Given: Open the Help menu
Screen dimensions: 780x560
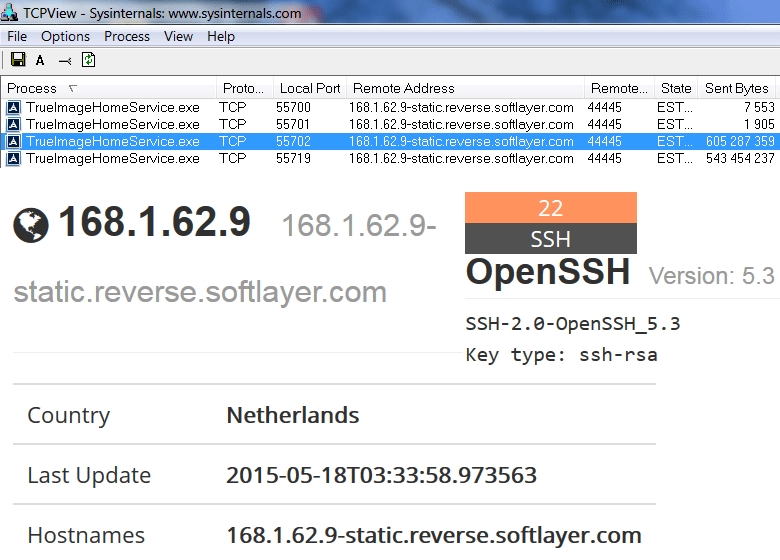Looking at the screenshot, I should point(221,36).
